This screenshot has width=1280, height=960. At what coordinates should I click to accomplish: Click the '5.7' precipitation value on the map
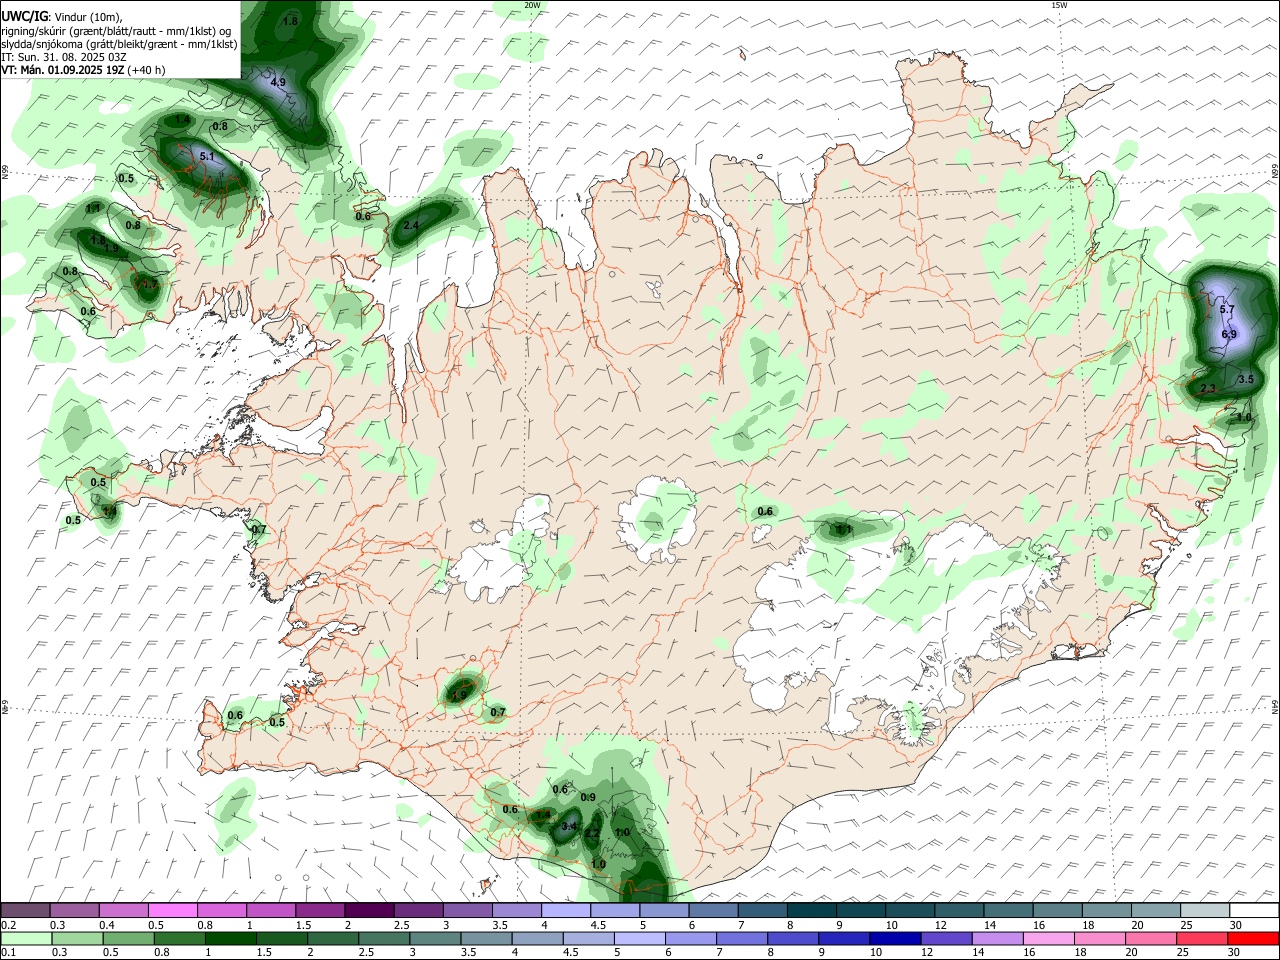(x=1228, y=310)
